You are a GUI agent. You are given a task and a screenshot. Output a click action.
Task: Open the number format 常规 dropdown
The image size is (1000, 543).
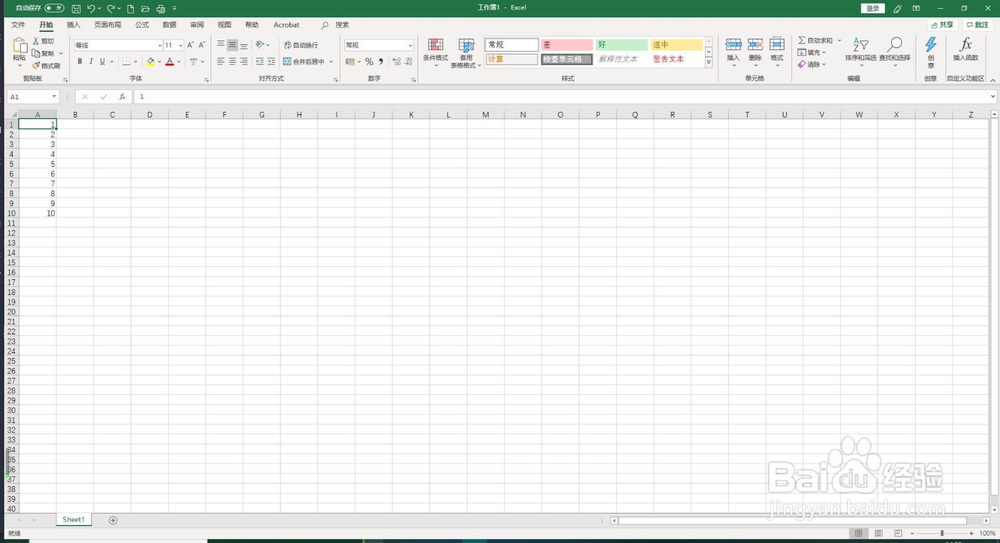click(x=410, y=45)
